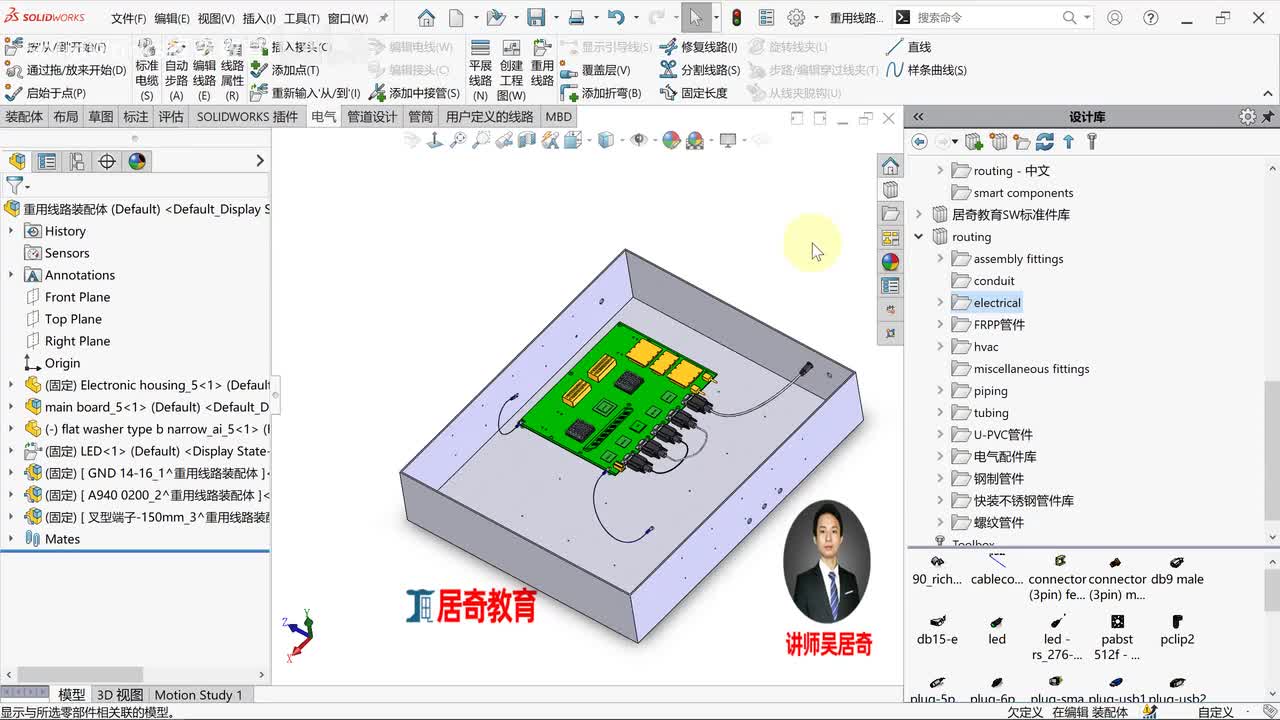Click Create Drawing (创建工程图) tool
Viewport: 1280px width, 720px height.
tap(511, 70)
